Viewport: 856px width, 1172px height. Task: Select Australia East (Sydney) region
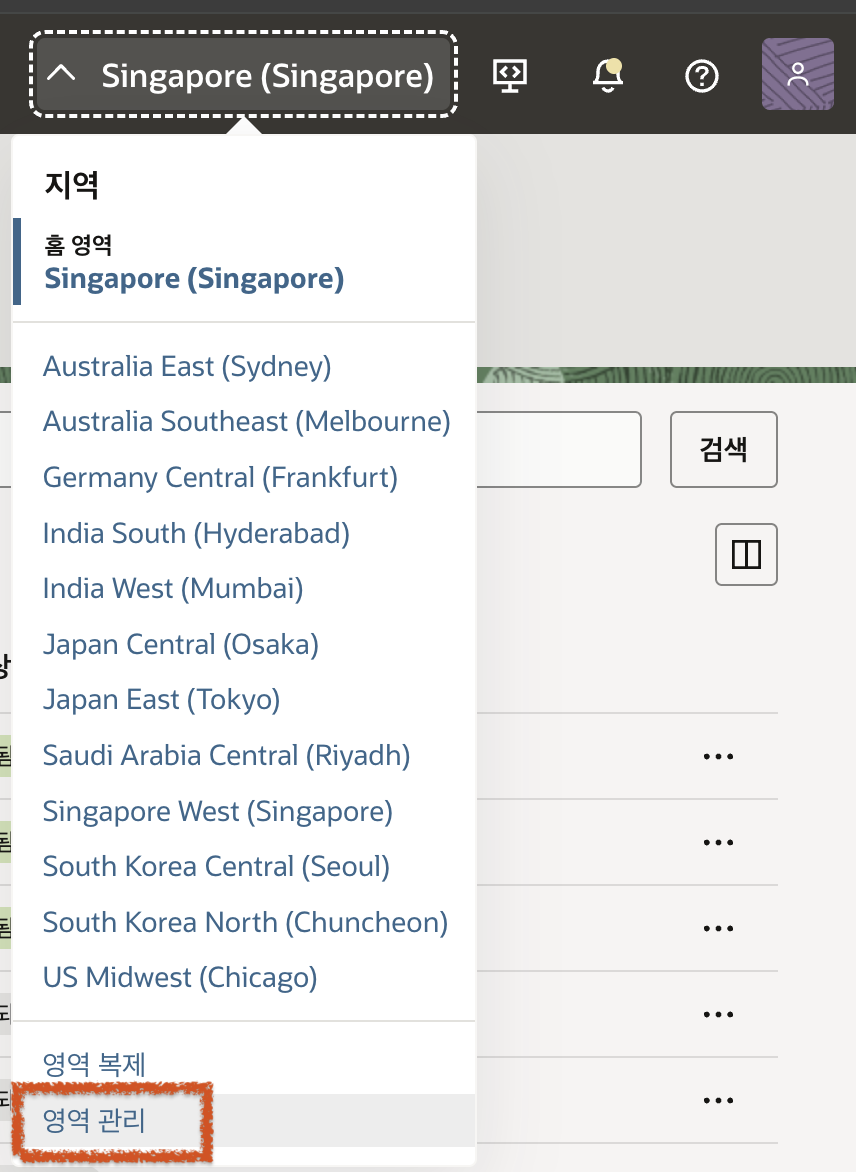click(x=186, y=367)
